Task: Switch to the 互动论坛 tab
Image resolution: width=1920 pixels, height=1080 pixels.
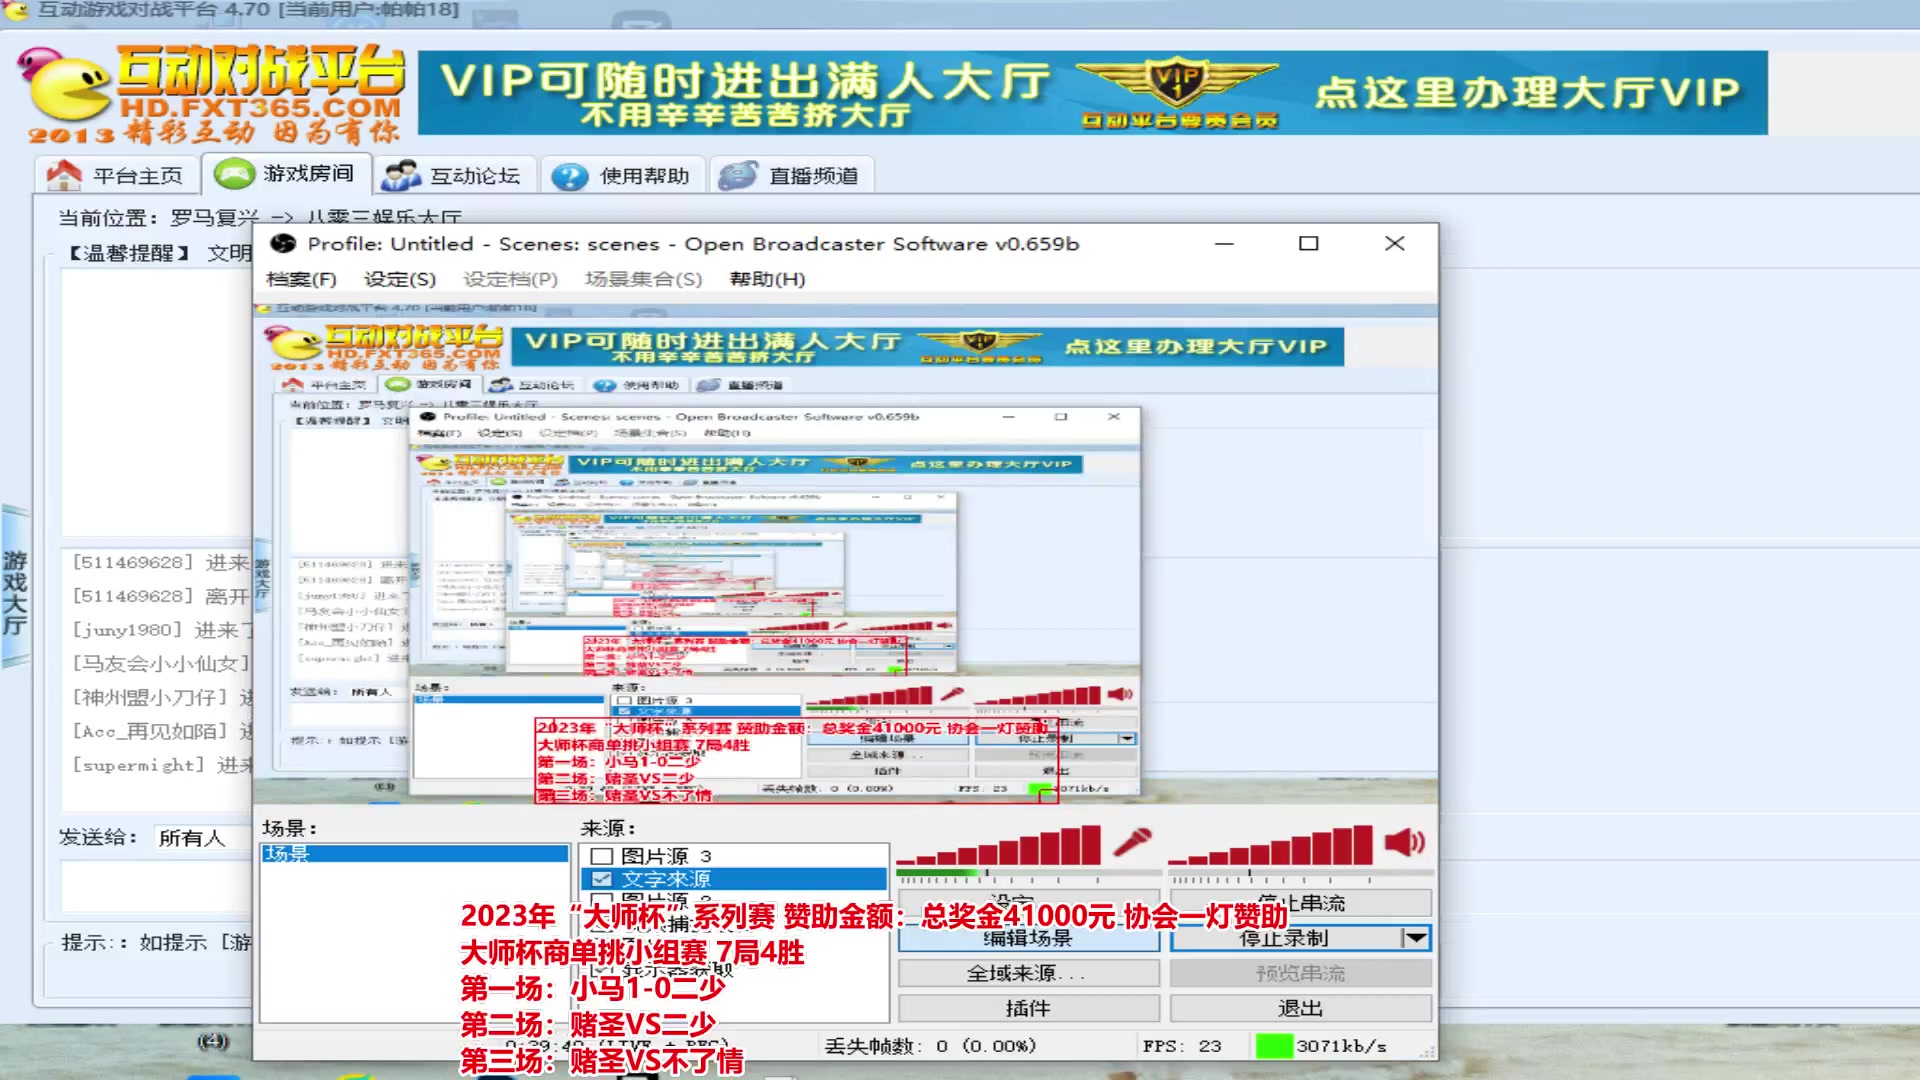Action: (x=455, y=176)
